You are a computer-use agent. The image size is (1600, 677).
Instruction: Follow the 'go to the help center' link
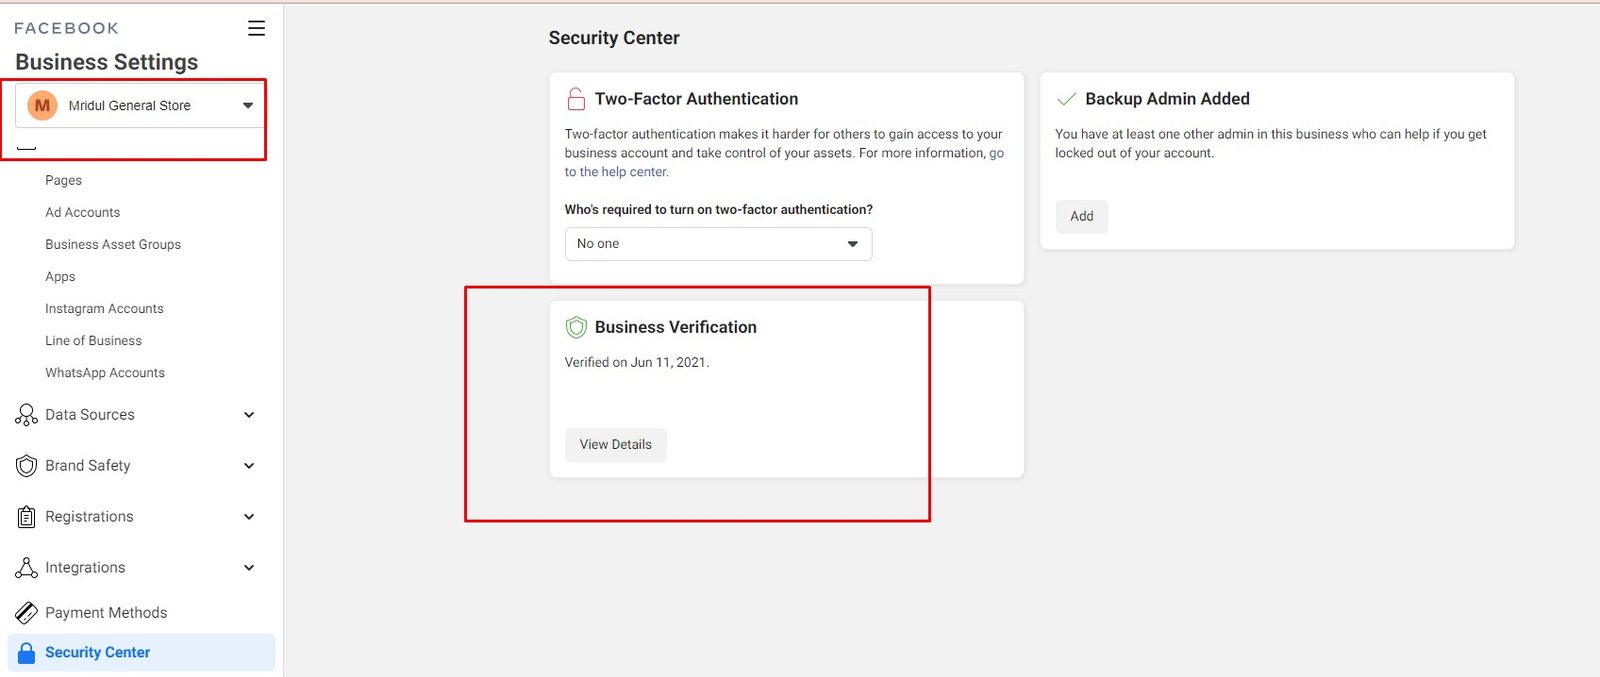pyautogui.click(x=784, y=162)
